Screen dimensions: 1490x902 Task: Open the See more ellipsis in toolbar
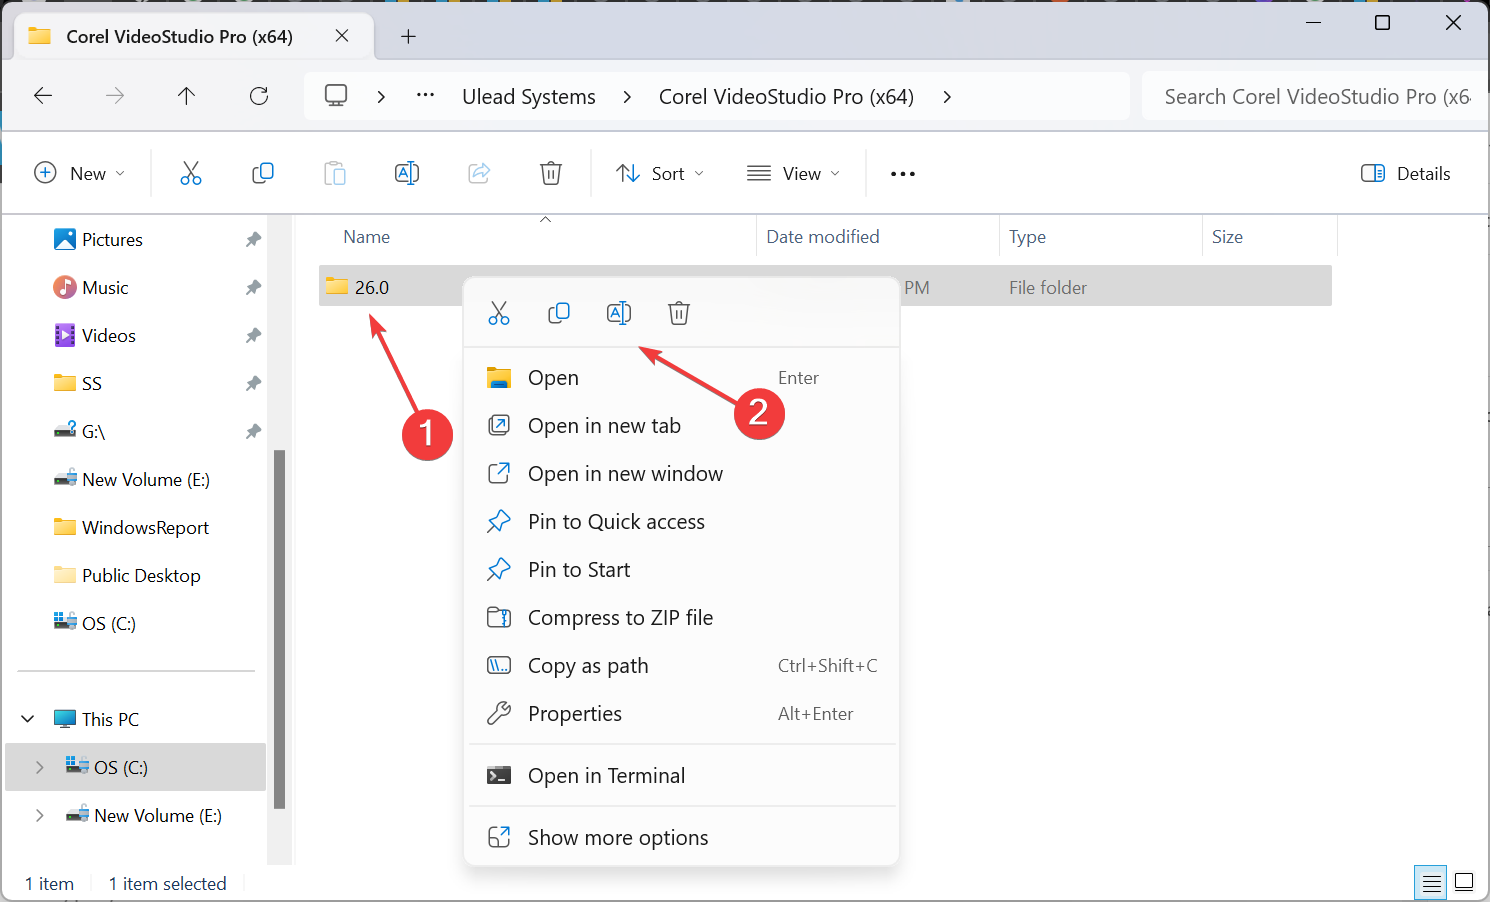point(903,174)
